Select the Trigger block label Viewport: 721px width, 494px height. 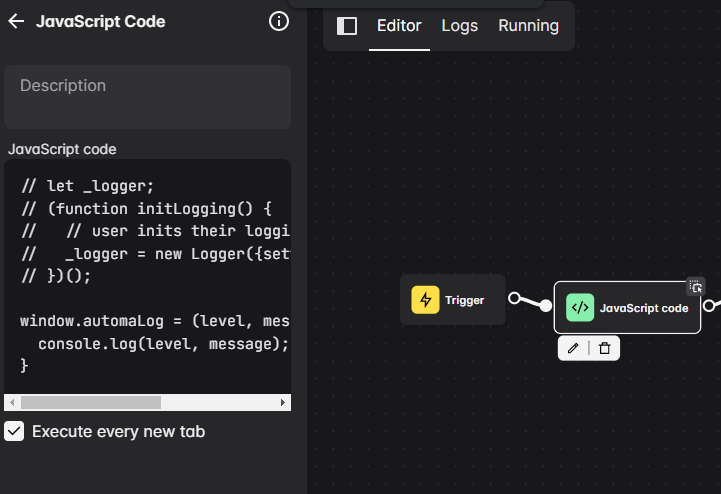point(464,300)
